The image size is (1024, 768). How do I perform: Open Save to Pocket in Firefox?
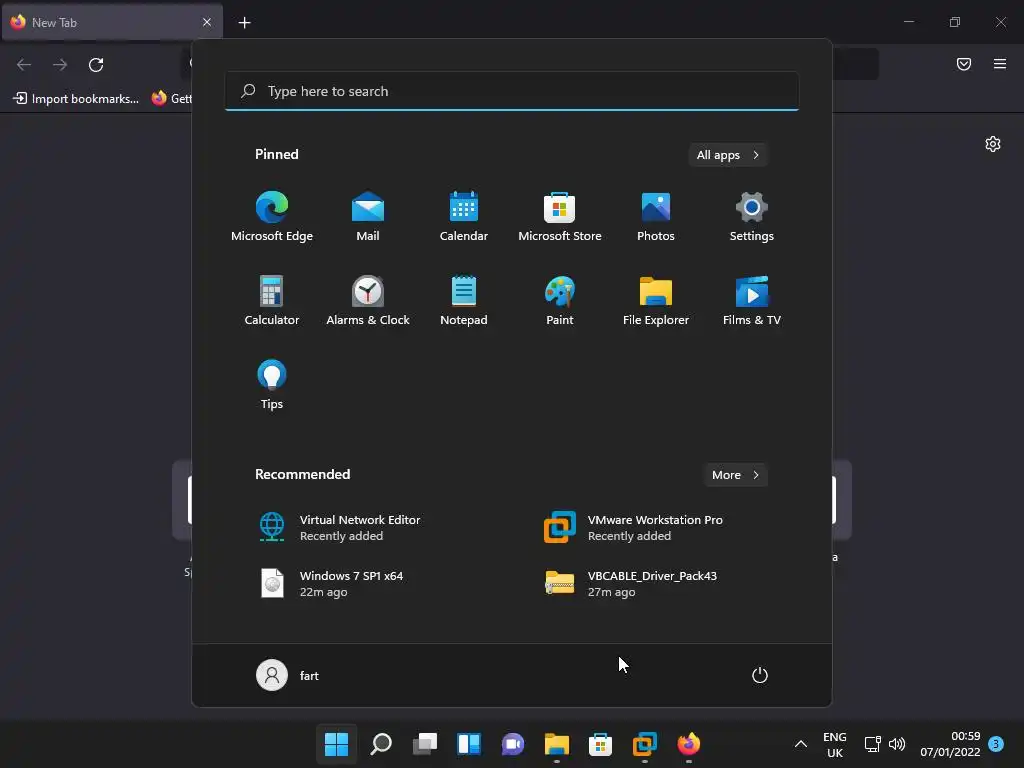click(964, 64)
